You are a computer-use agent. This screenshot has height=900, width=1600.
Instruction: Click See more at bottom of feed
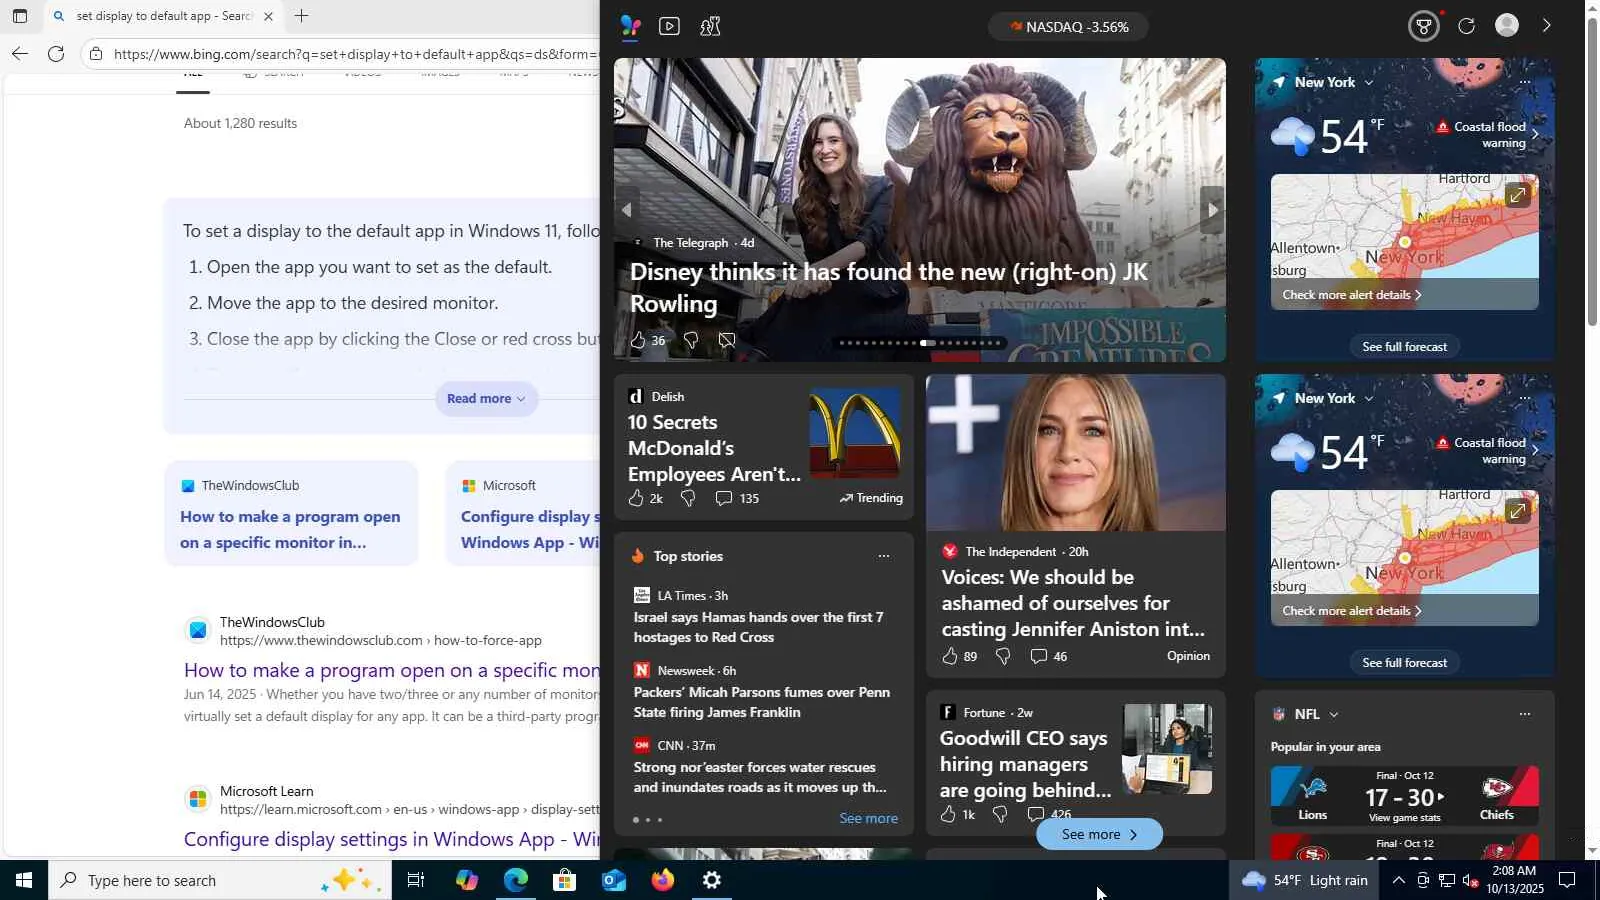click(1099, 834)
